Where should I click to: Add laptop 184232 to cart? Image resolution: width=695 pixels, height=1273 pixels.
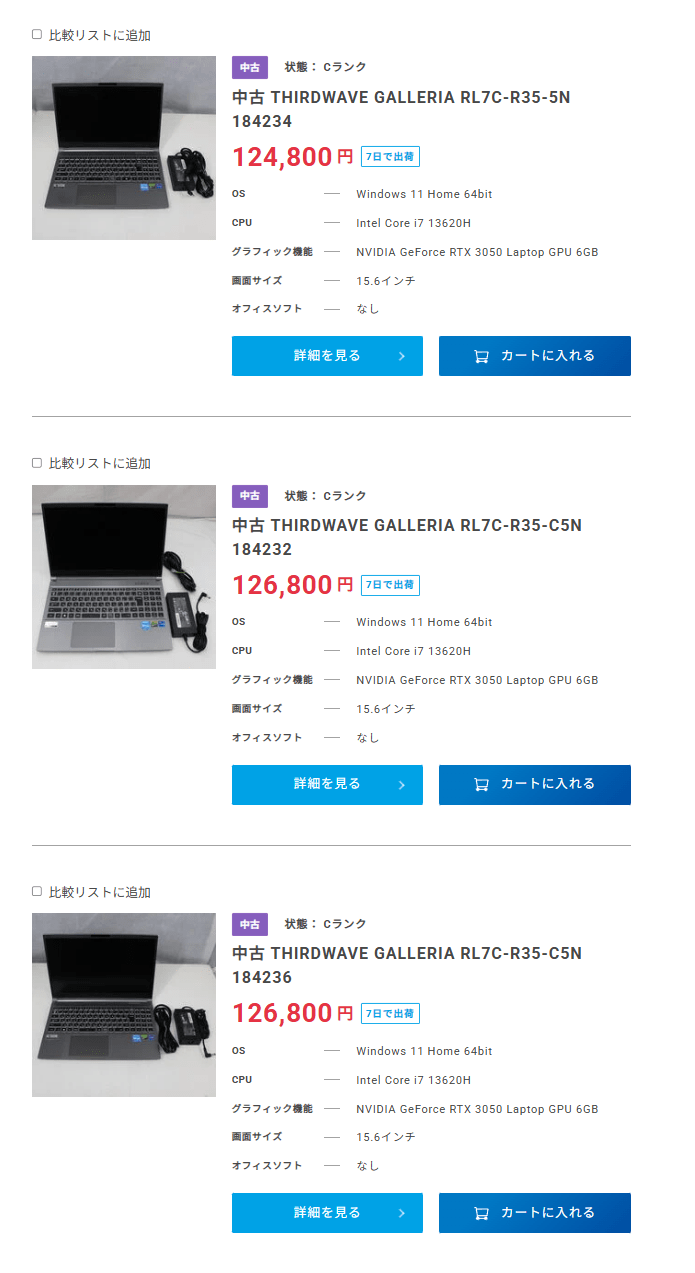(x=535, y=785)
